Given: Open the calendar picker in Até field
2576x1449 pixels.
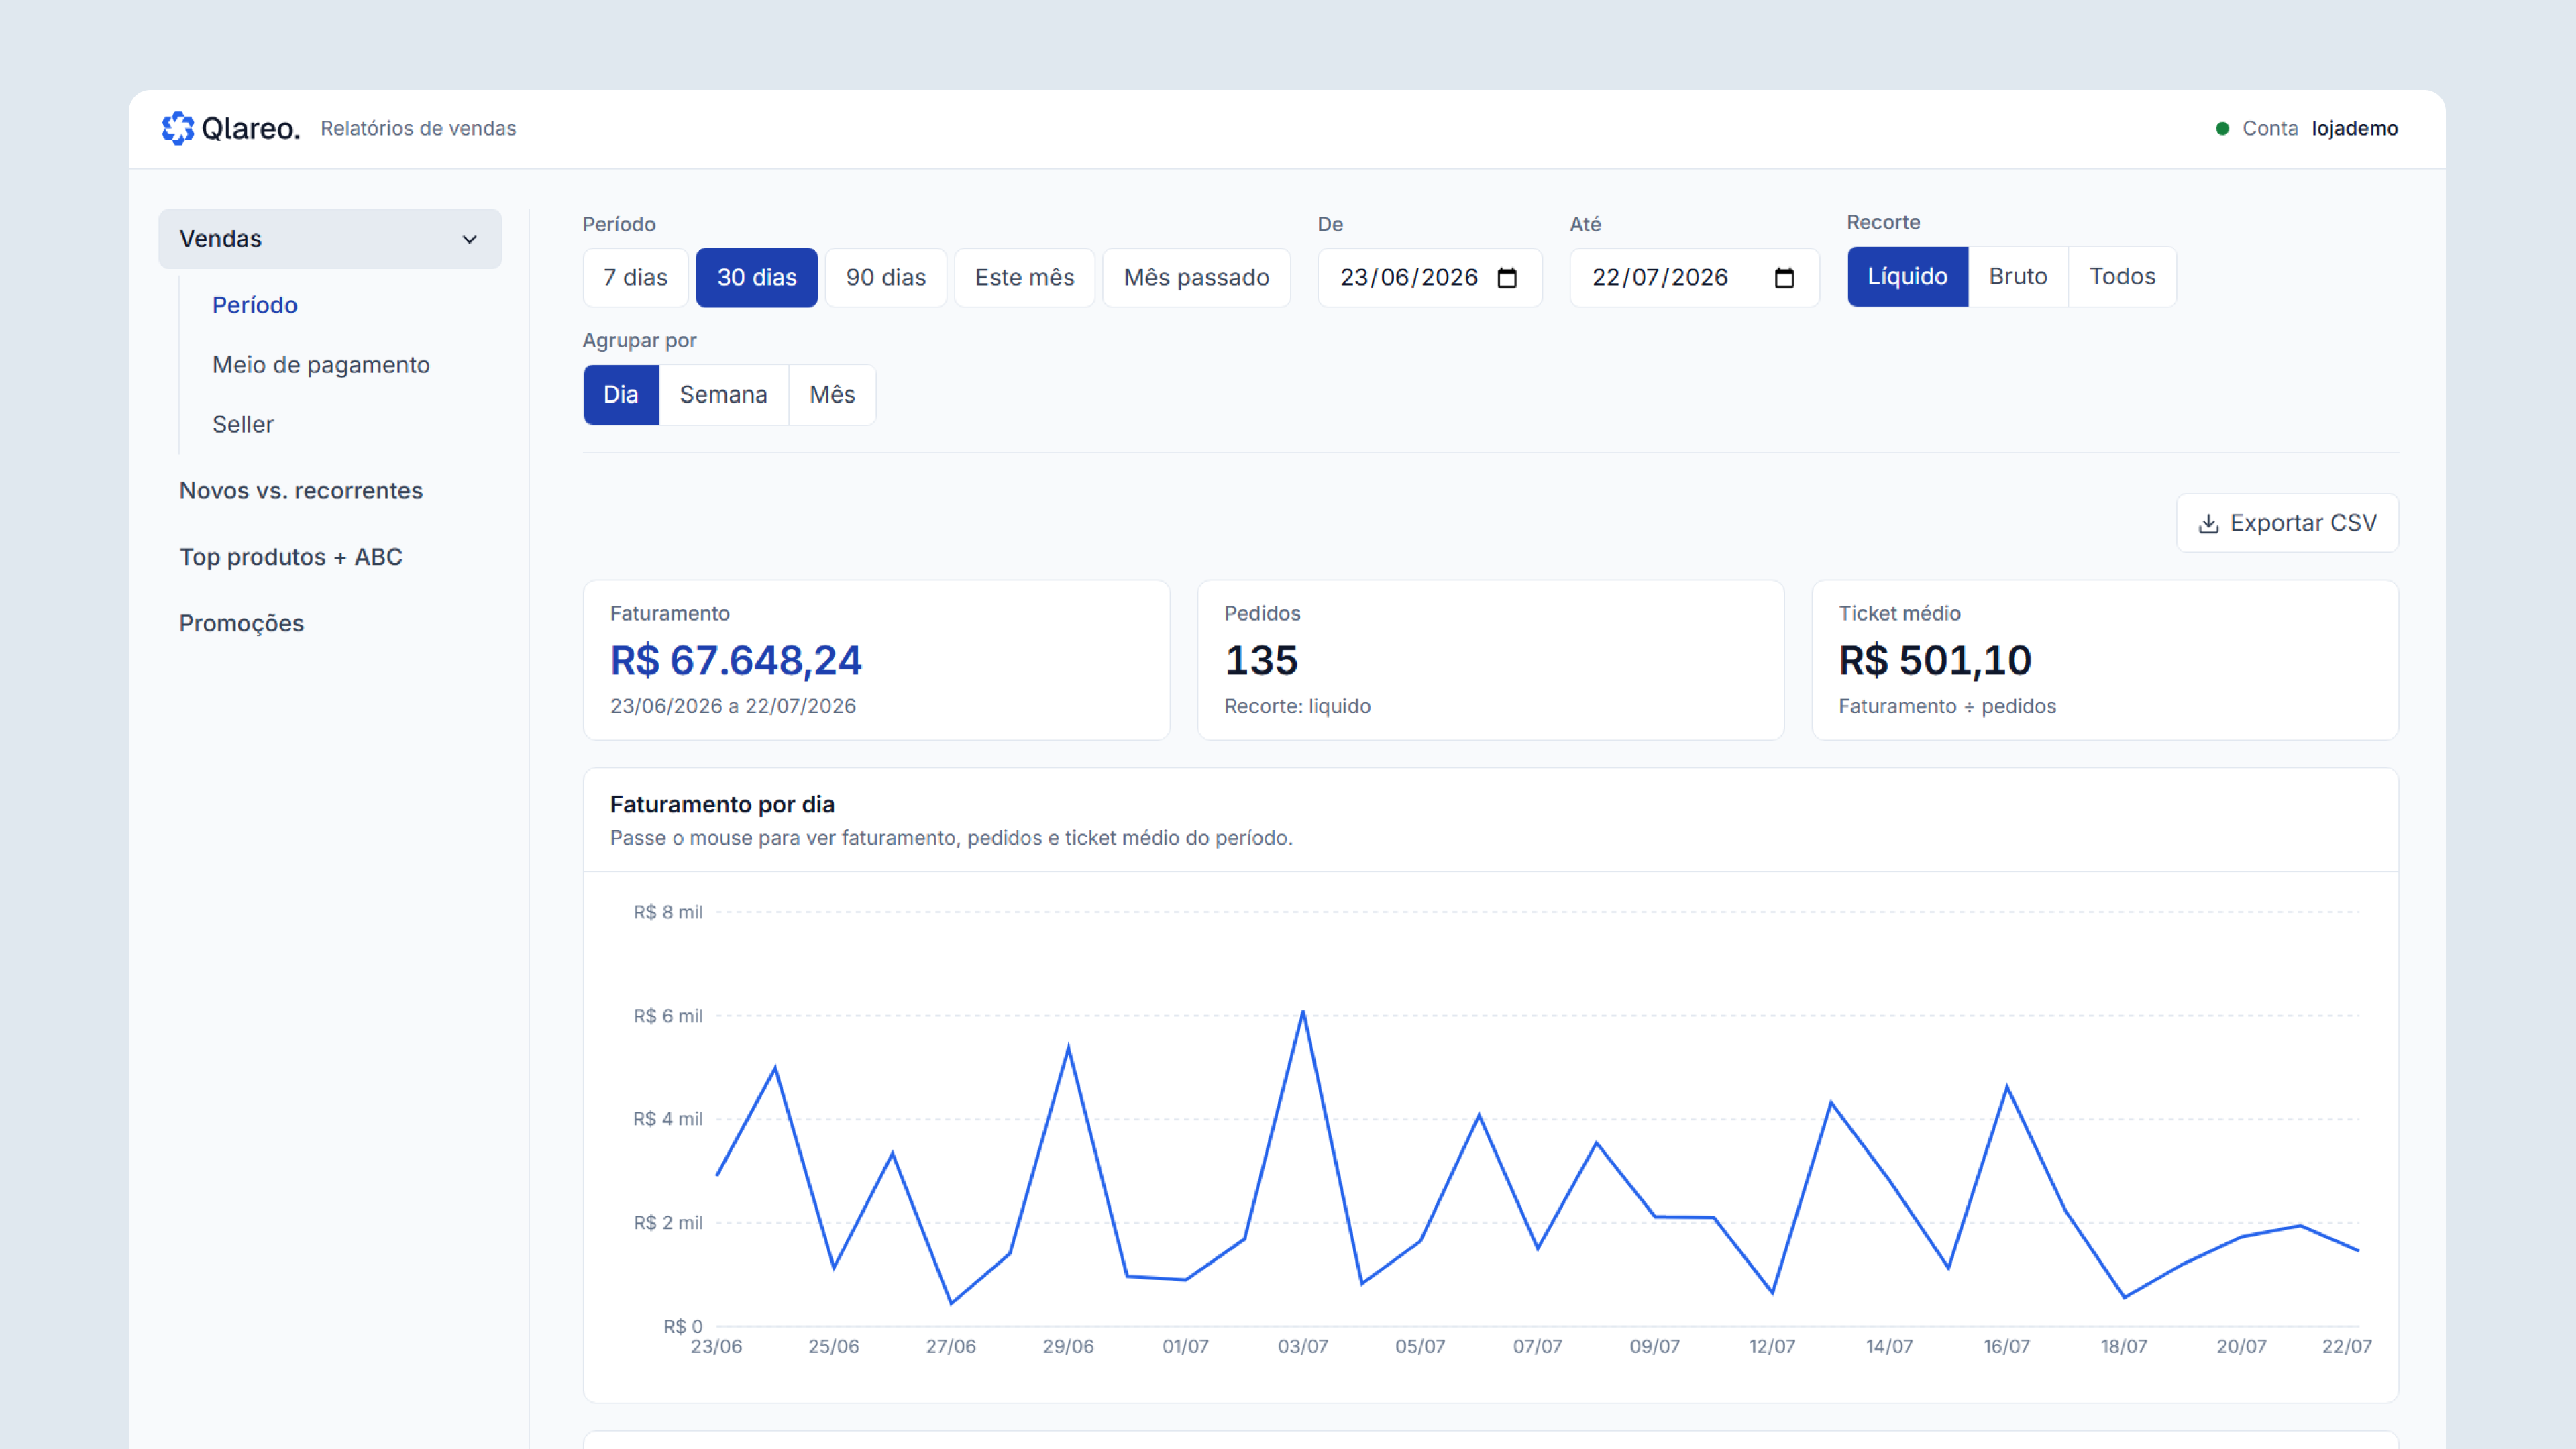Looking at the screenshot, I should (1784, 278).
